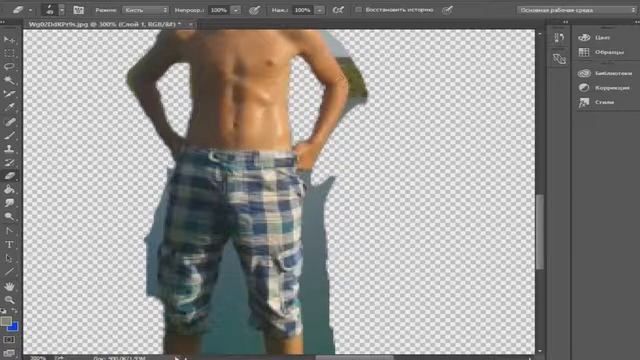Select the Eraser tool in the toolbox
Viewport: 640px width, 360px height.
[9, 176]
